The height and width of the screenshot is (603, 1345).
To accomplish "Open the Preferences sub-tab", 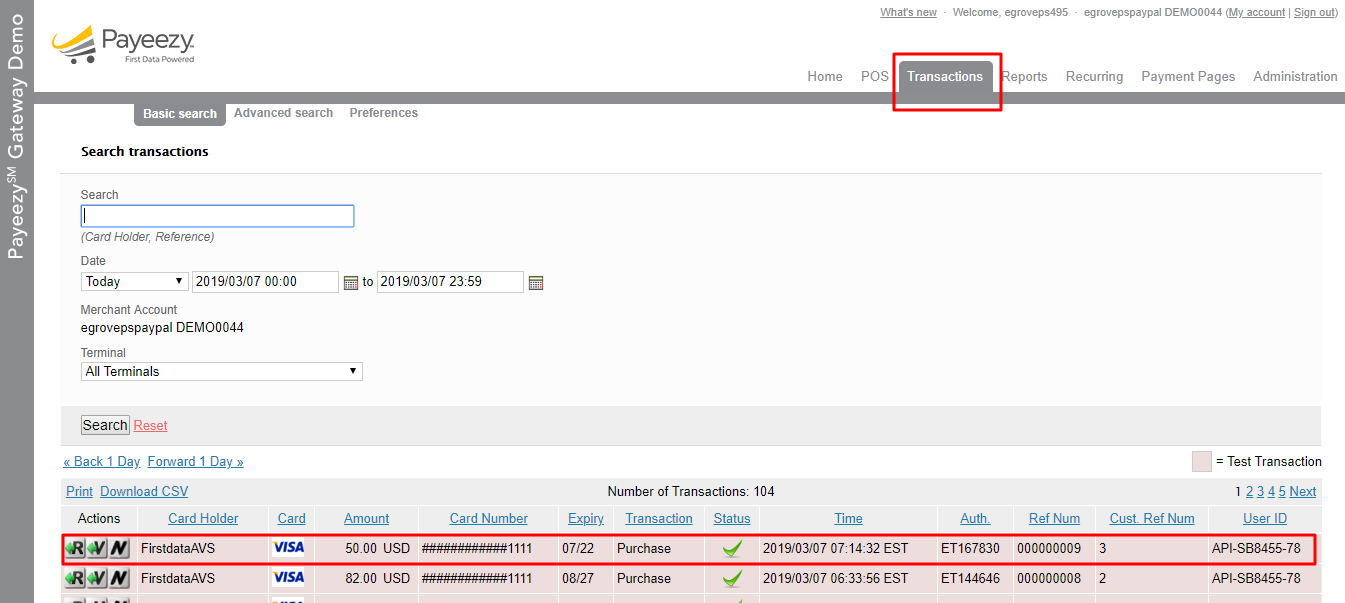I will coord(384,113).
